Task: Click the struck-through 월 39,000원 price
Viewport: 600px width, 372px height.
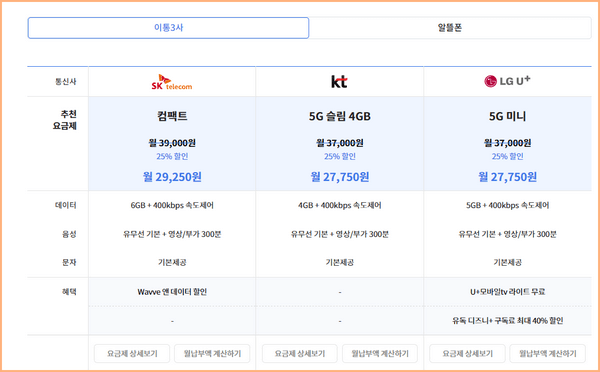Action: point(172,143)
